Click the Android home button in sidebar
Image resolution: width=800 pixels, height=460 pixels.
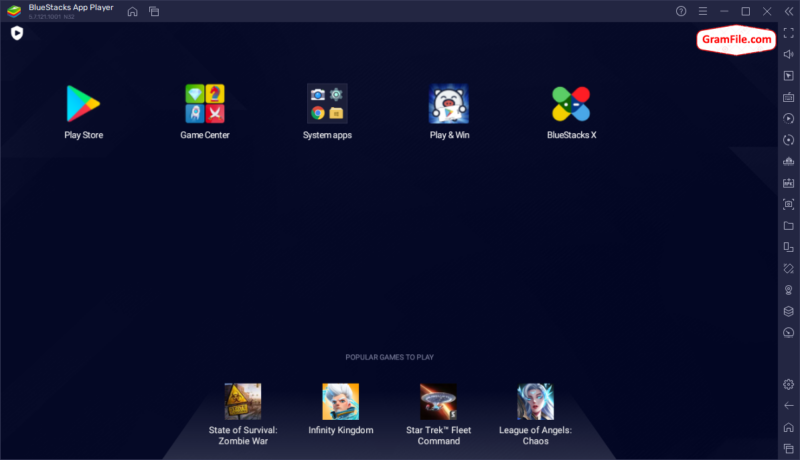click(x=789, y=427)
